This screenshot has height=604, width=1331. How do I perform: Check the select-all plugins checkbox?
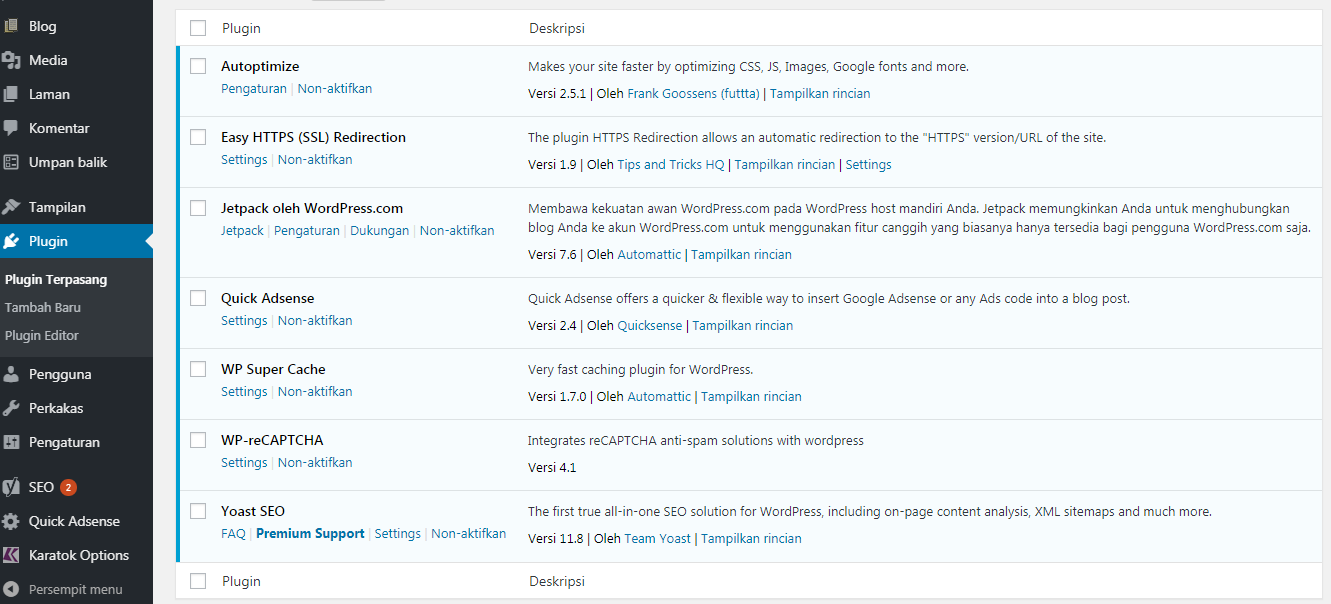click(197, 28)
